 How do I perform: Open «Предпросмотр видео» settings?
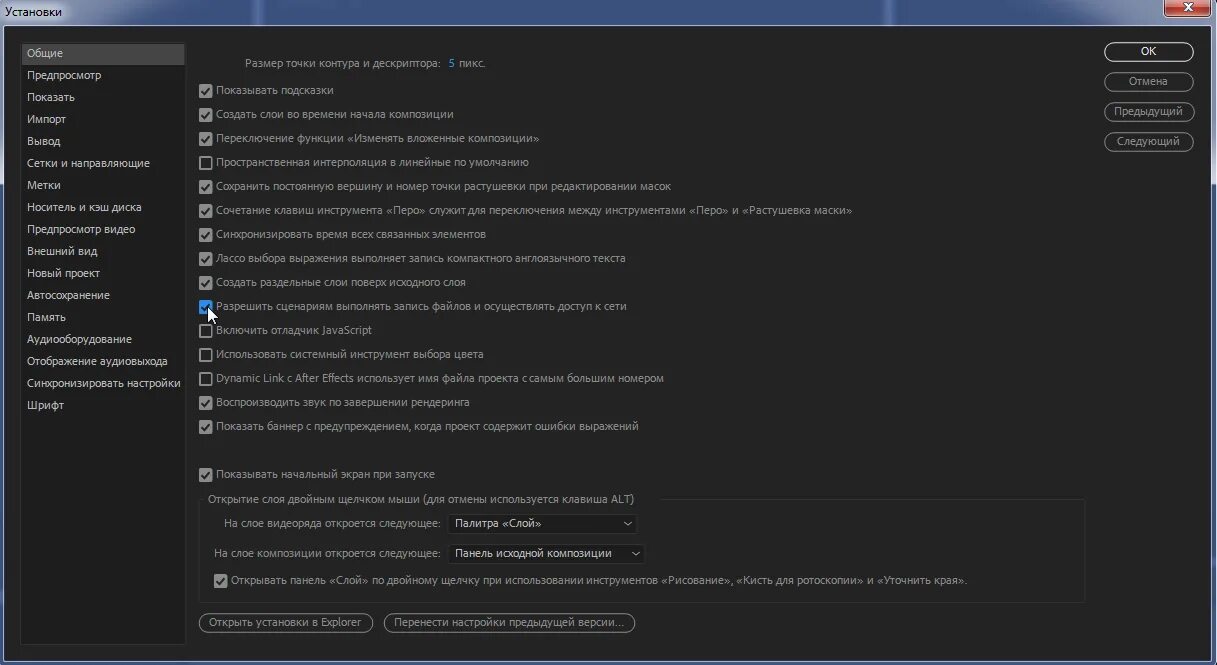point(103,229)
